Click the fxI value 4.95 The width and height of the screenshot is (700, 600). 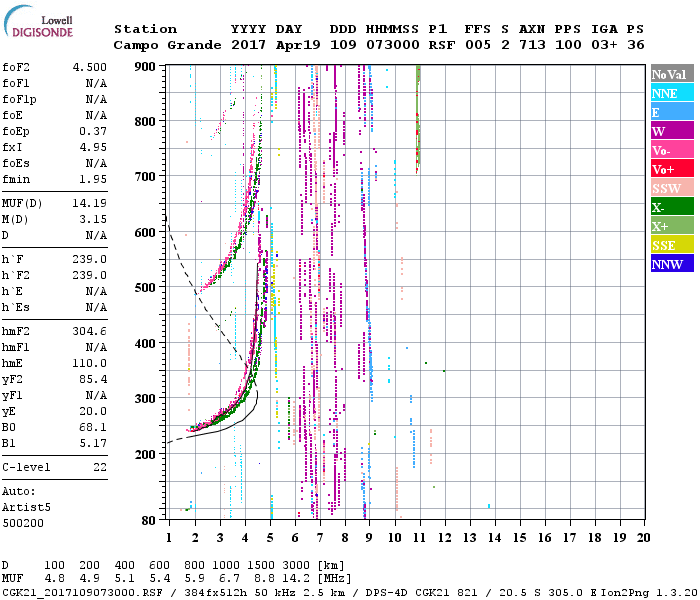pyautogui.click(x=93, y=147)
